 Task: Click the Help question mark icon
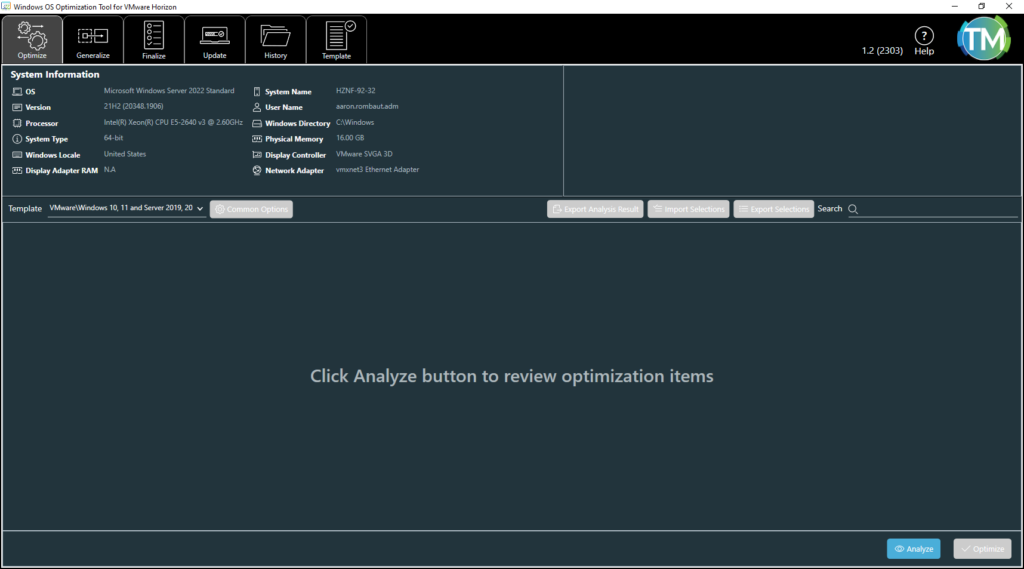pos(924,36)
